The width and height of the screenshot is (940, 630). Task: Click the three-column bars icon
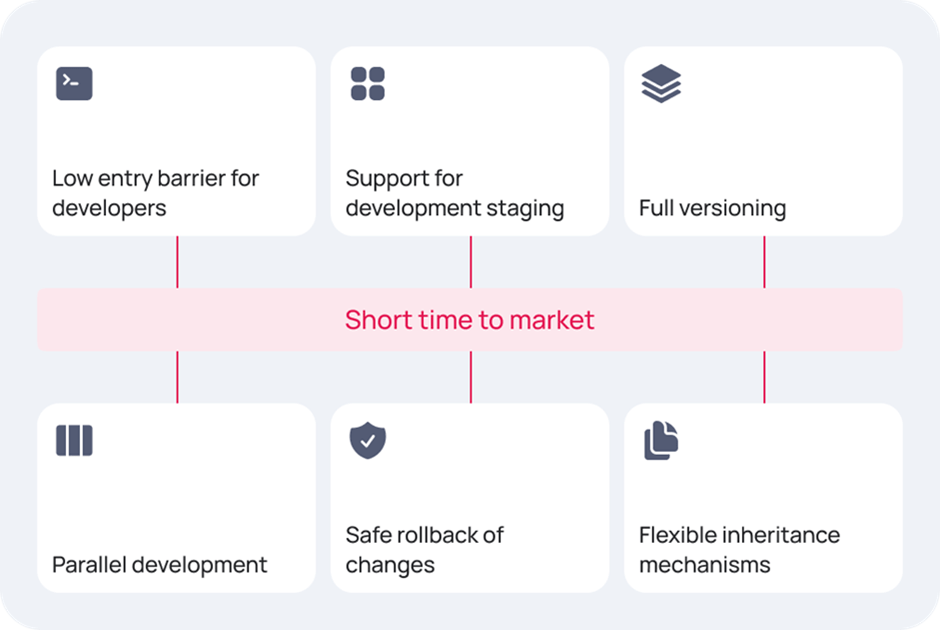coord(74,441)
